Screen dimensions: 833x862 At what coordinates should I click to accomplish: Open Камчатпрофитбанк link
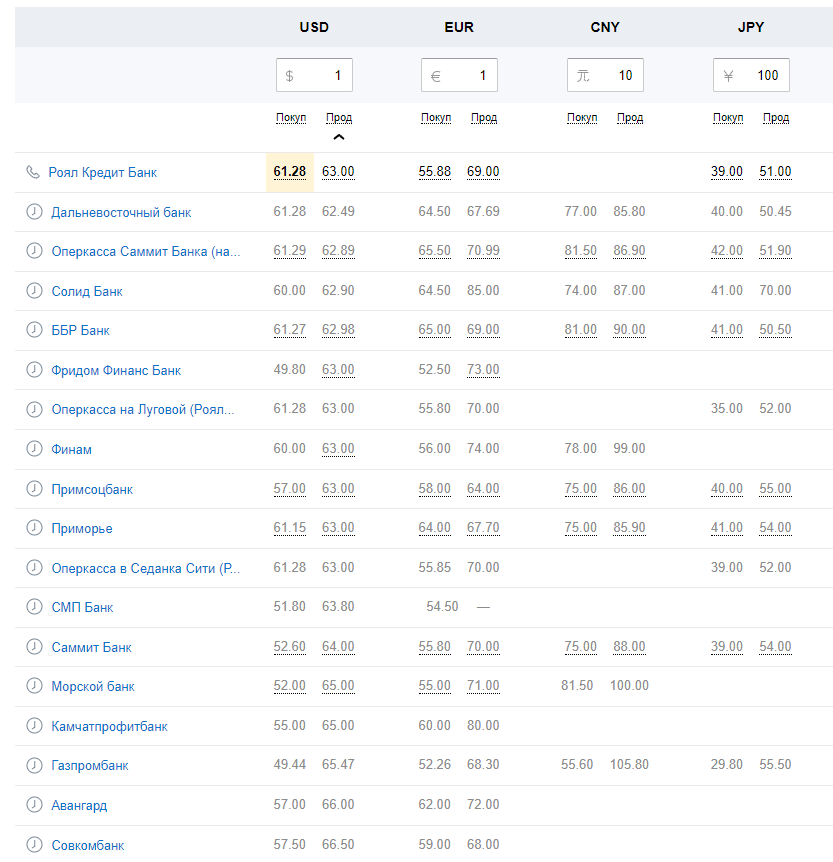click(109, 727)
